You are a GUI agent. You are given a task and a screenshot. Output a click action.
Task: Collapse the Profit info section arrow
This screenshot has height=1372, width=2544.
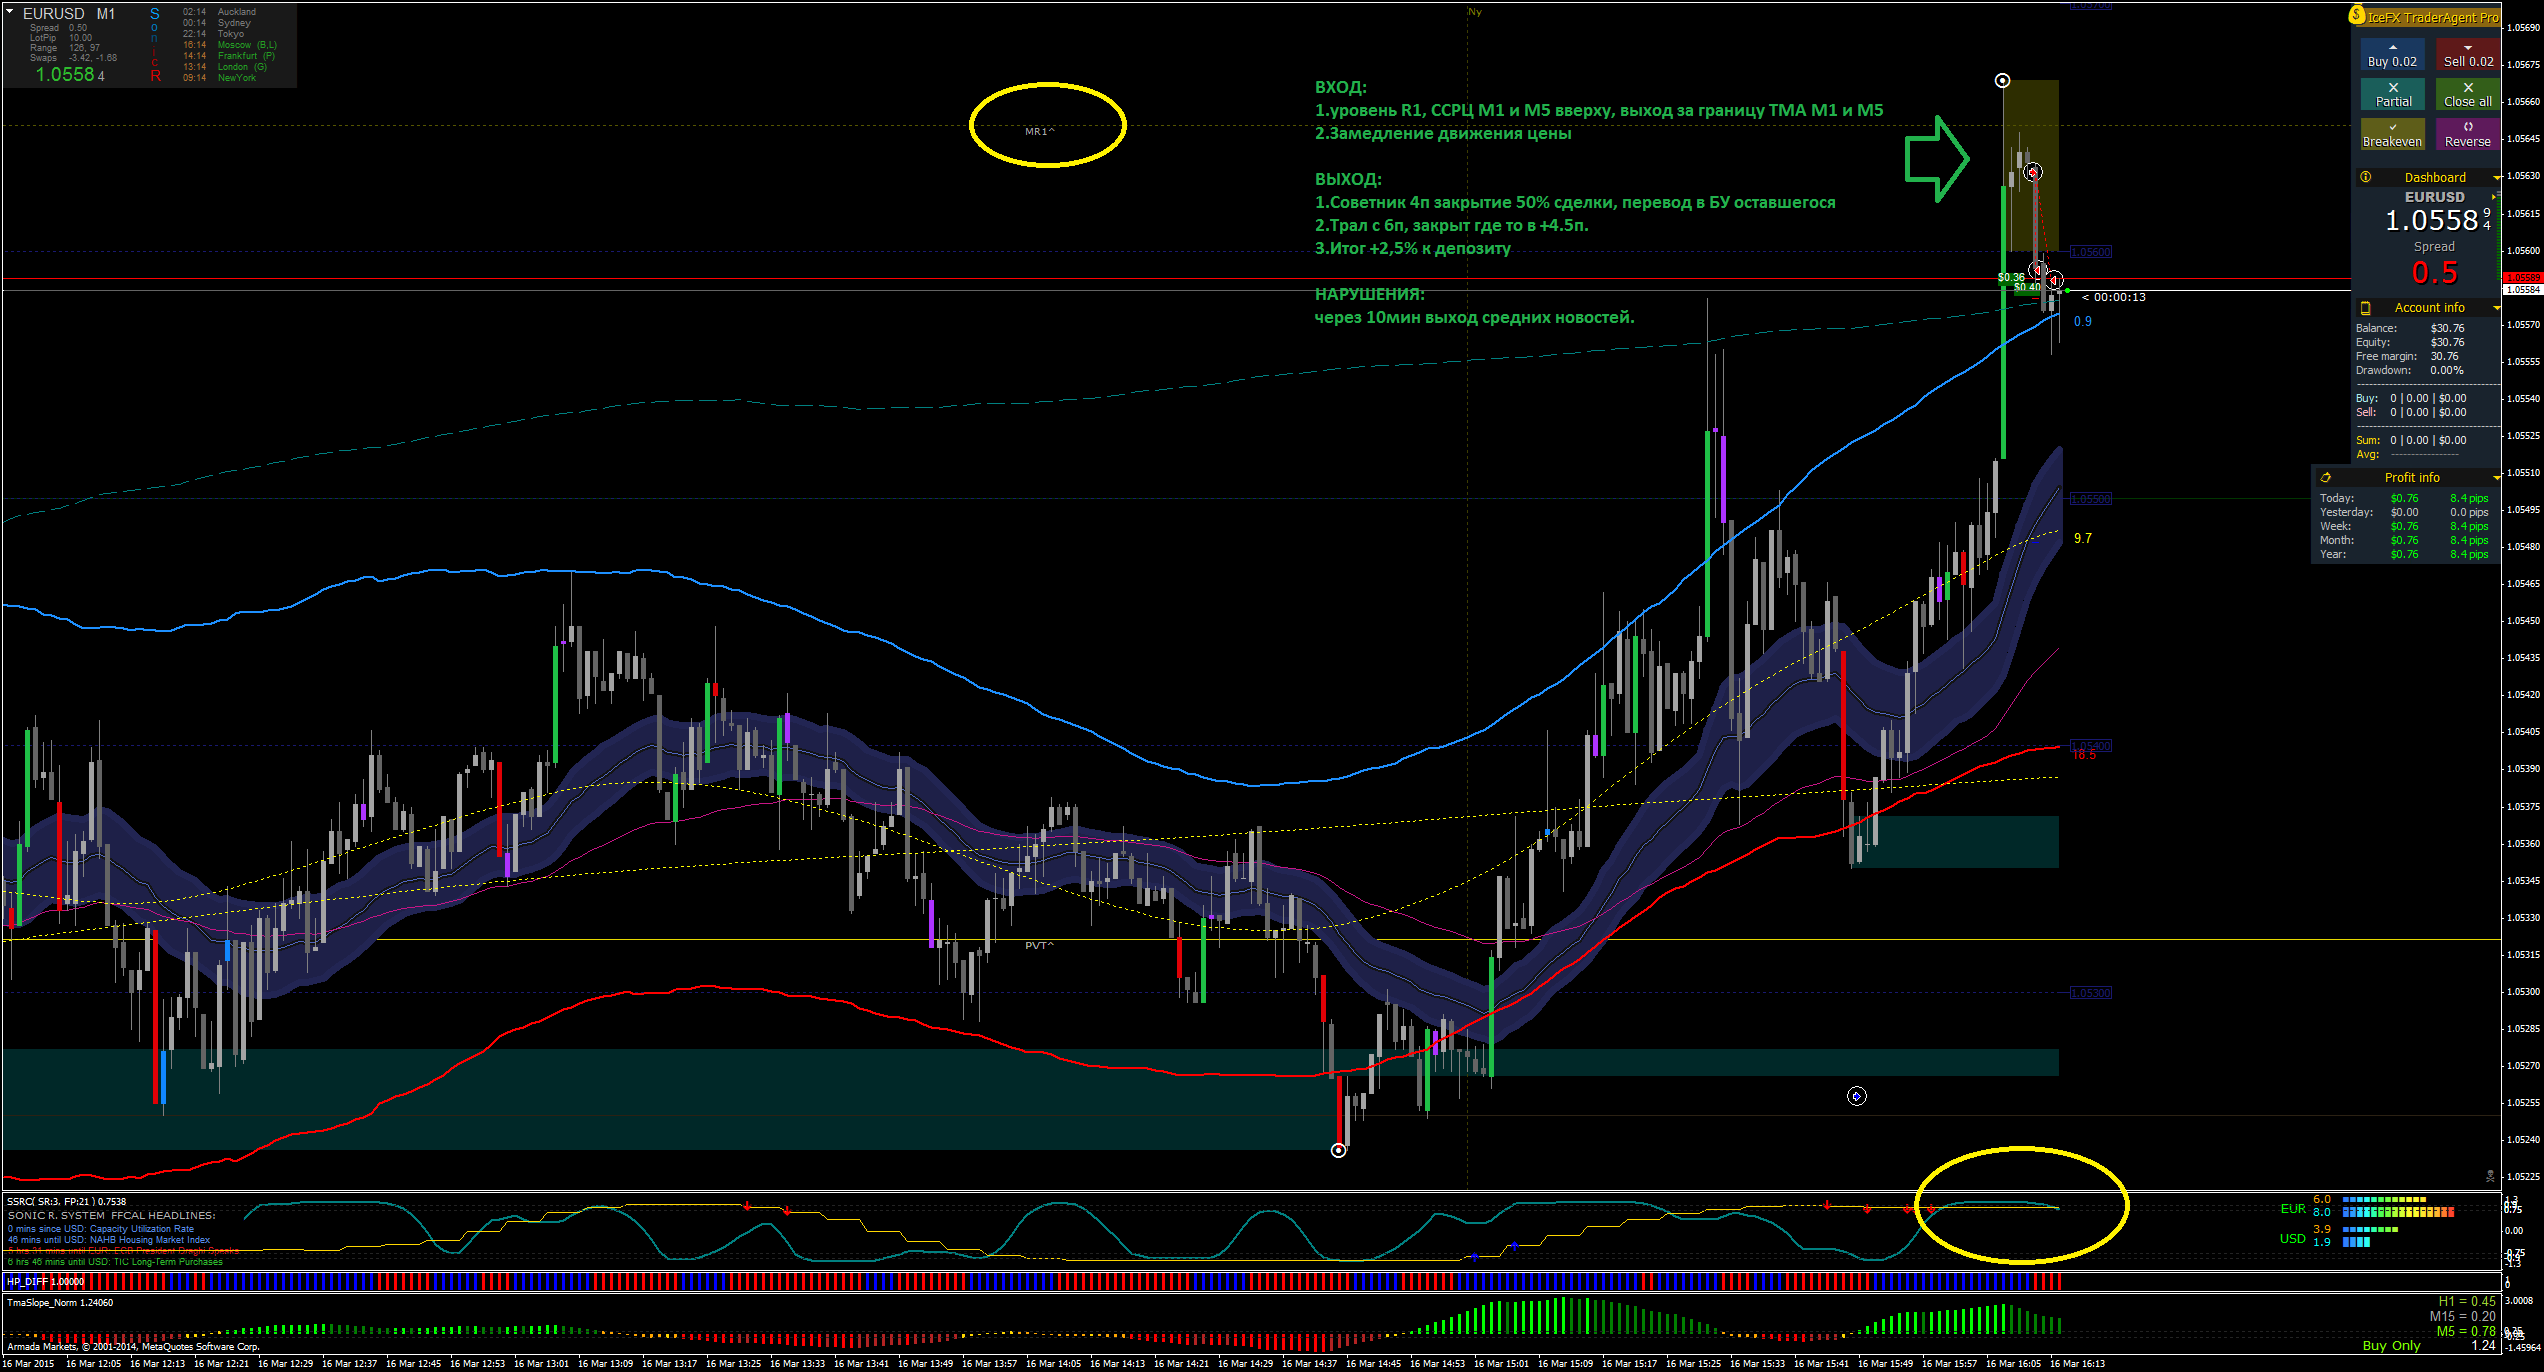pyautogui.click(x=2496, y=479)
